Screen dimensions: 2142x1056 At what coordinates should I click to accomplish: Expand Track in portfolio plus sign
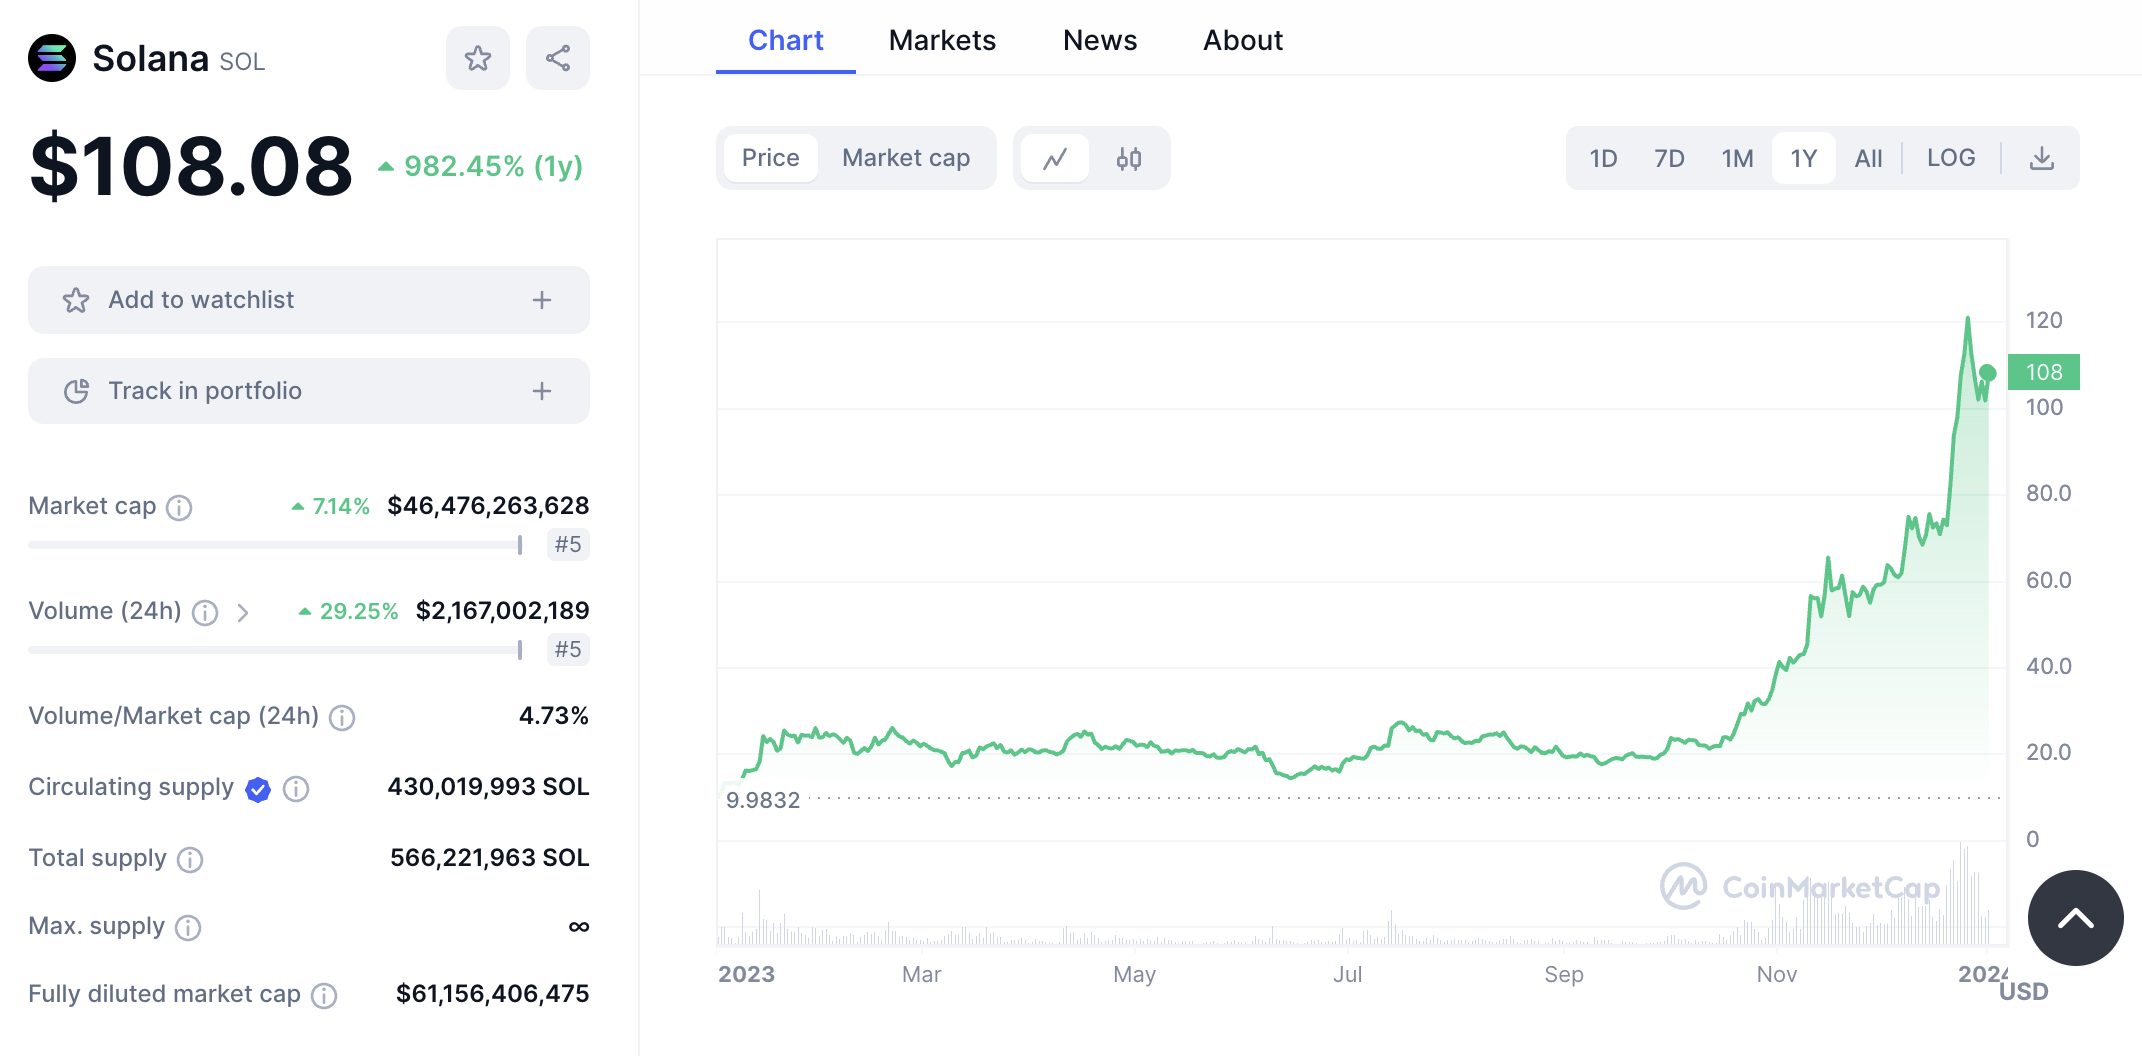542,391
